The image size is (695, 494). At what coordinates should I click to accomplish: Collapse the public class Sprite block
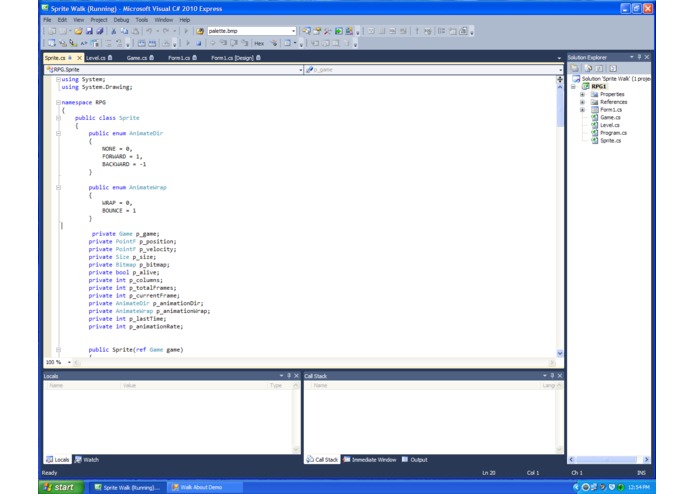tap(58, 118)
